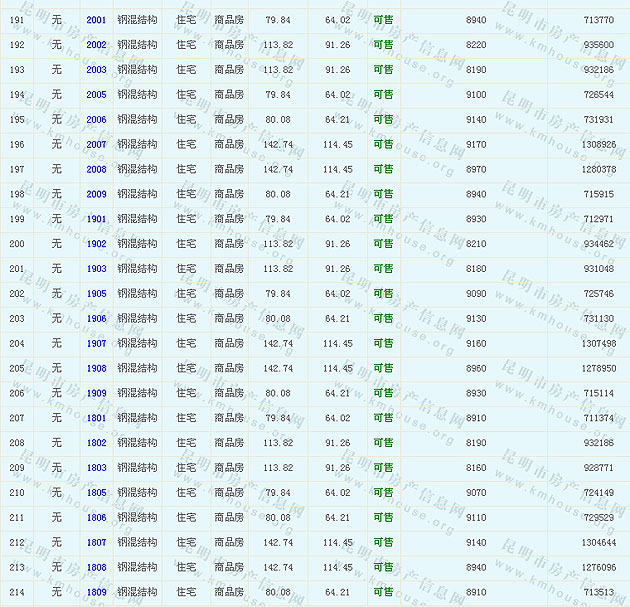Select room 1906 hyperlink
This screenshot has height=607, width=630.
(96, 318)
